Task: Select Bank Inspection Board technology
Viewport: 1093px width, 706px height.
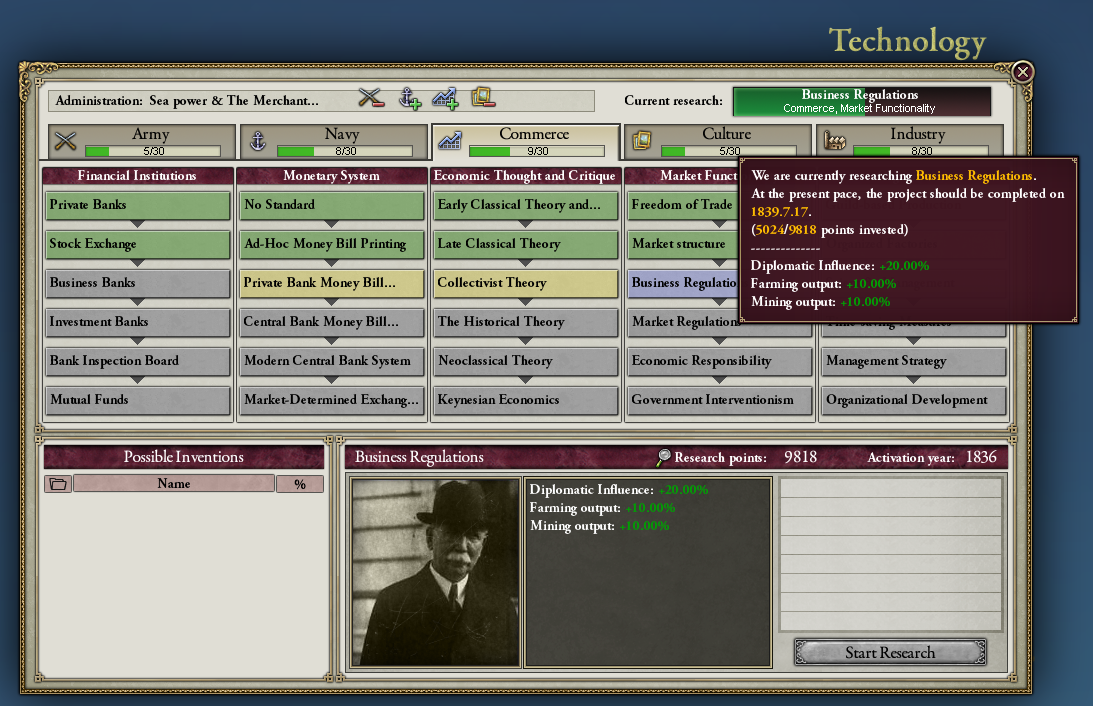Action: pos(138,361)
